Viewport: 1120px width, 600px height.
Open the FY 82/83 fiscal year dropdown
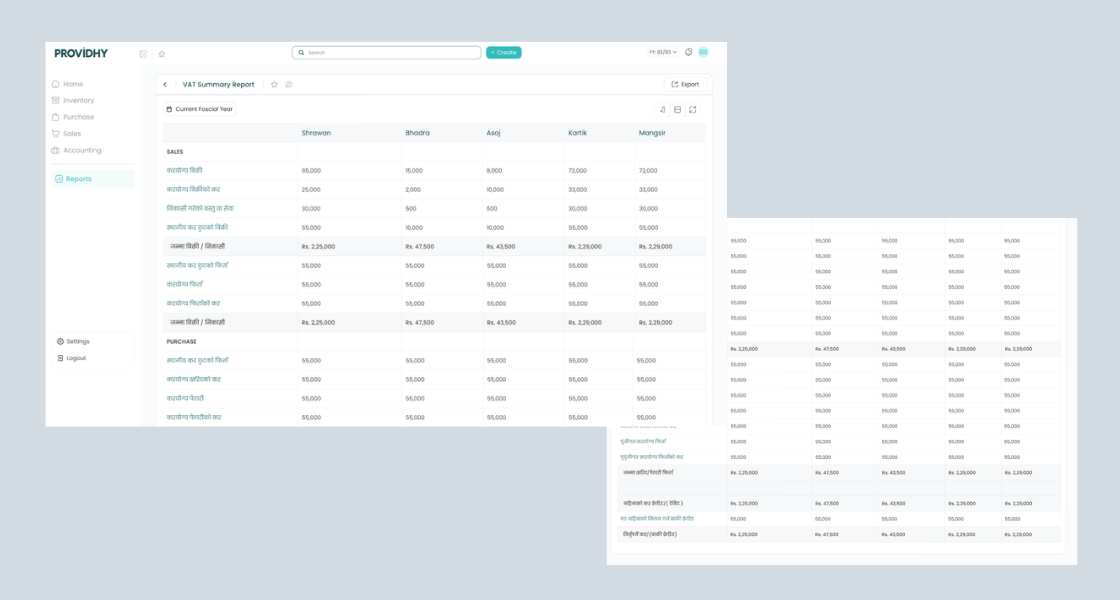tap(663, 52)
